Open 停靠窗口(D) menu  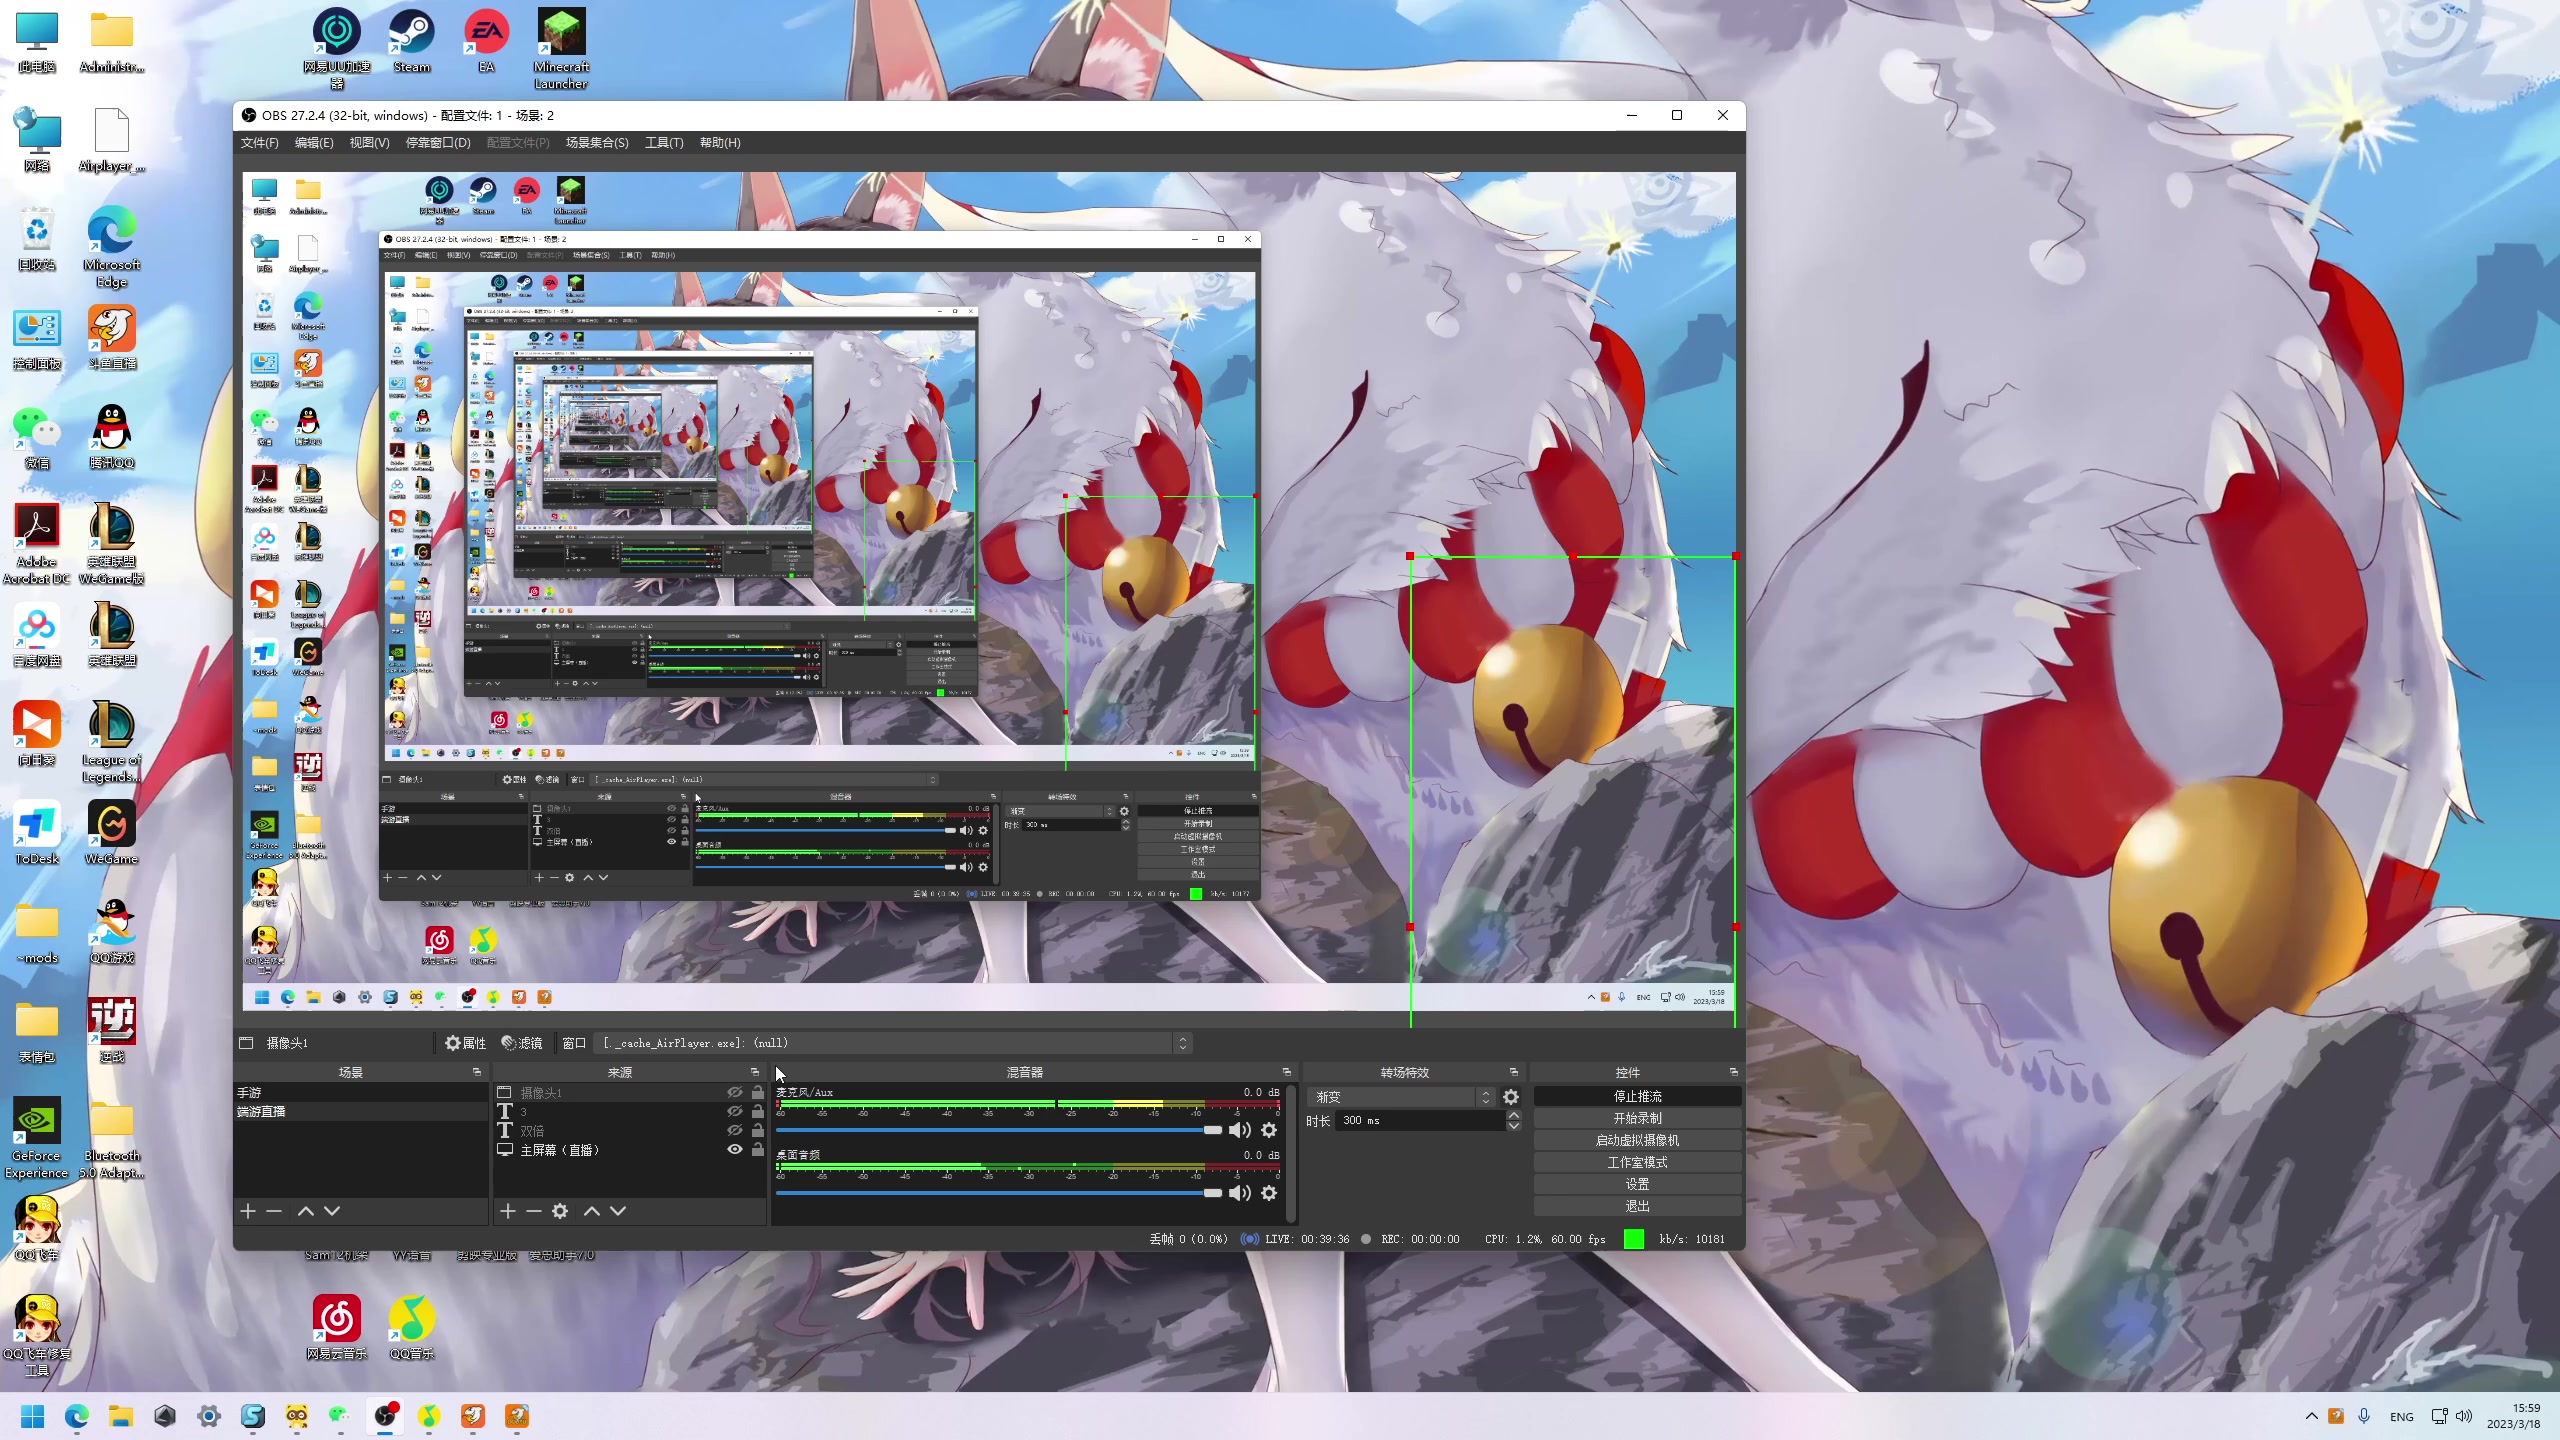pyautogui.click(x=438, y=143)
